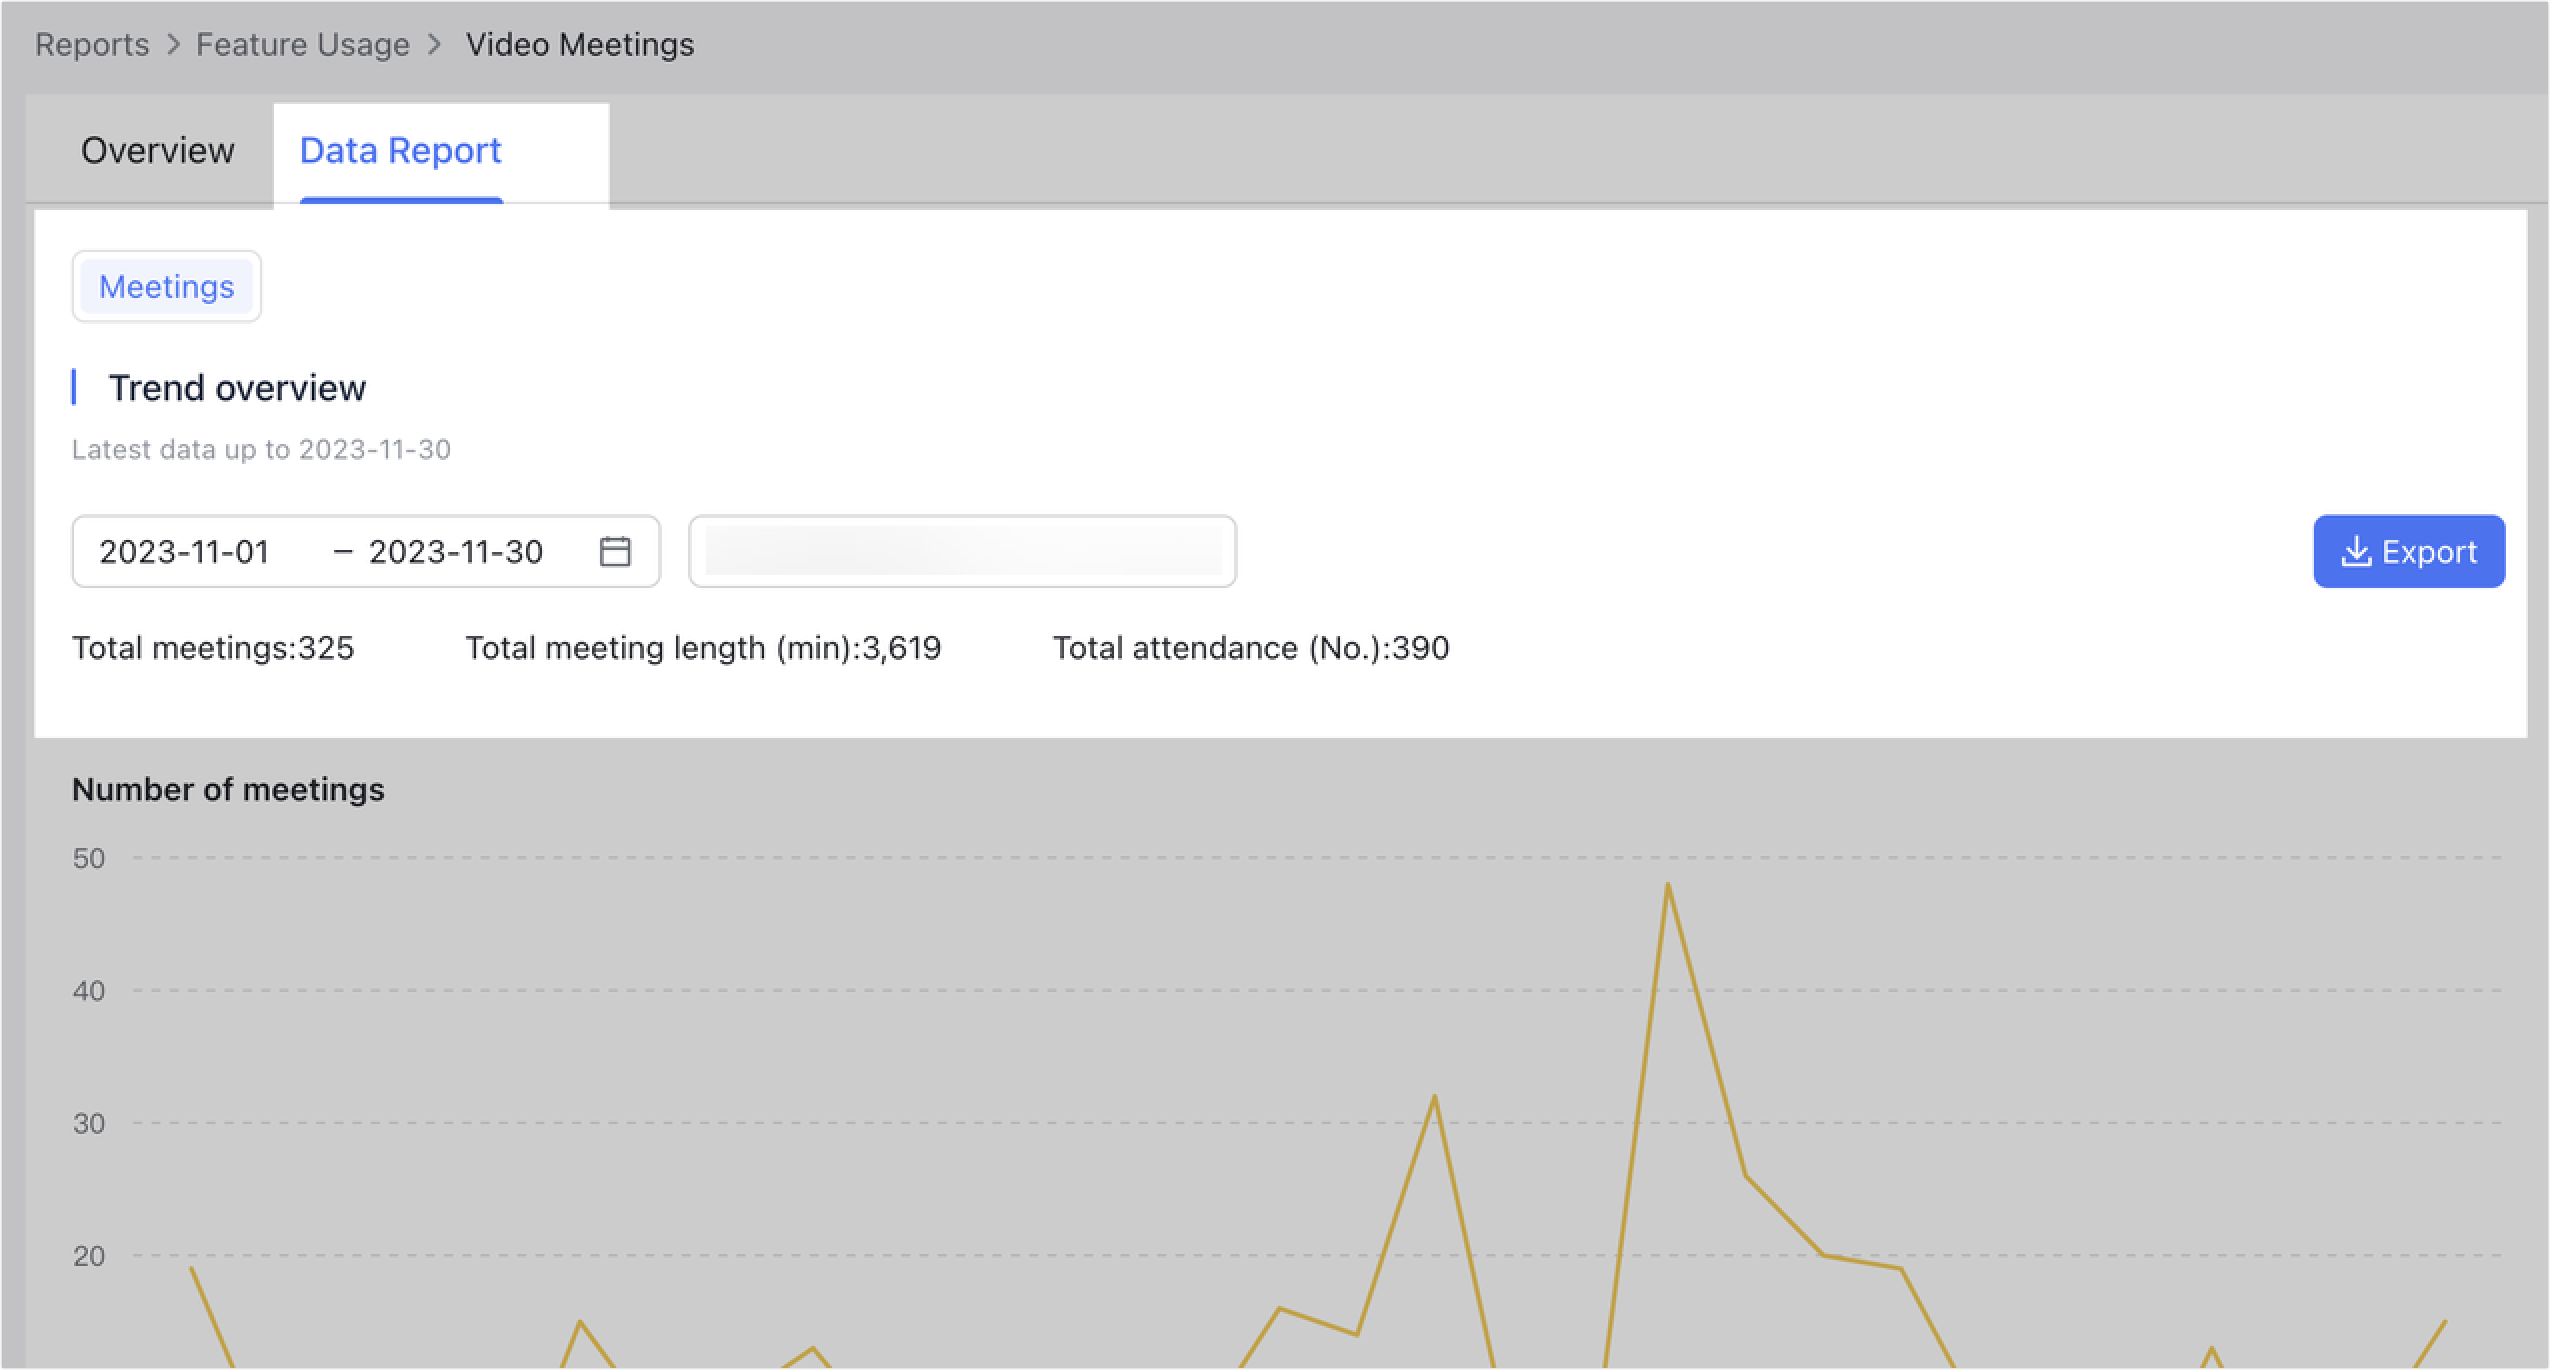This screenshot has height=1370, width=2550.
Task: Click the chart peak near 50 meetings
Action: coord(1667,886)
